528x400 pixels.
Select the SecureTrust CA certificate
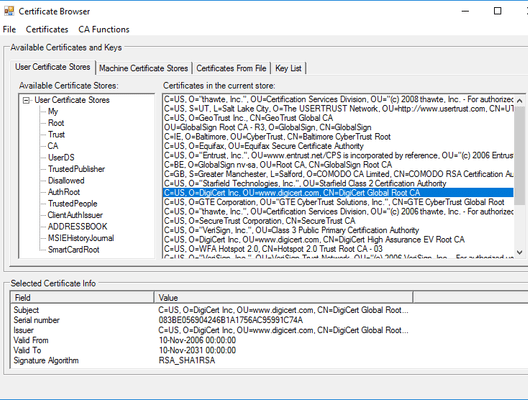coord(338,221)
